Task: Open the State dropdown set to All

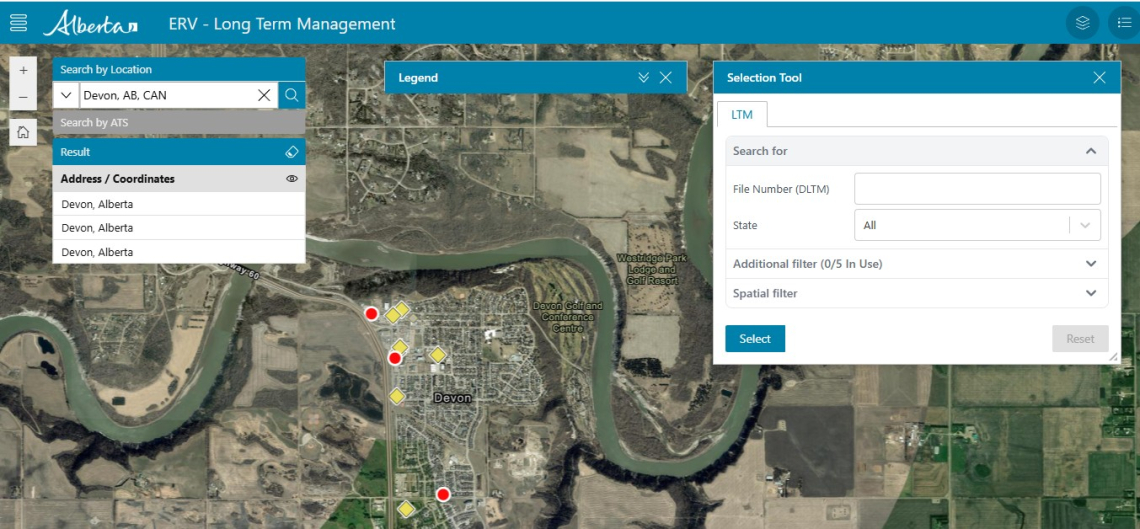Action: tap(977, 225)
